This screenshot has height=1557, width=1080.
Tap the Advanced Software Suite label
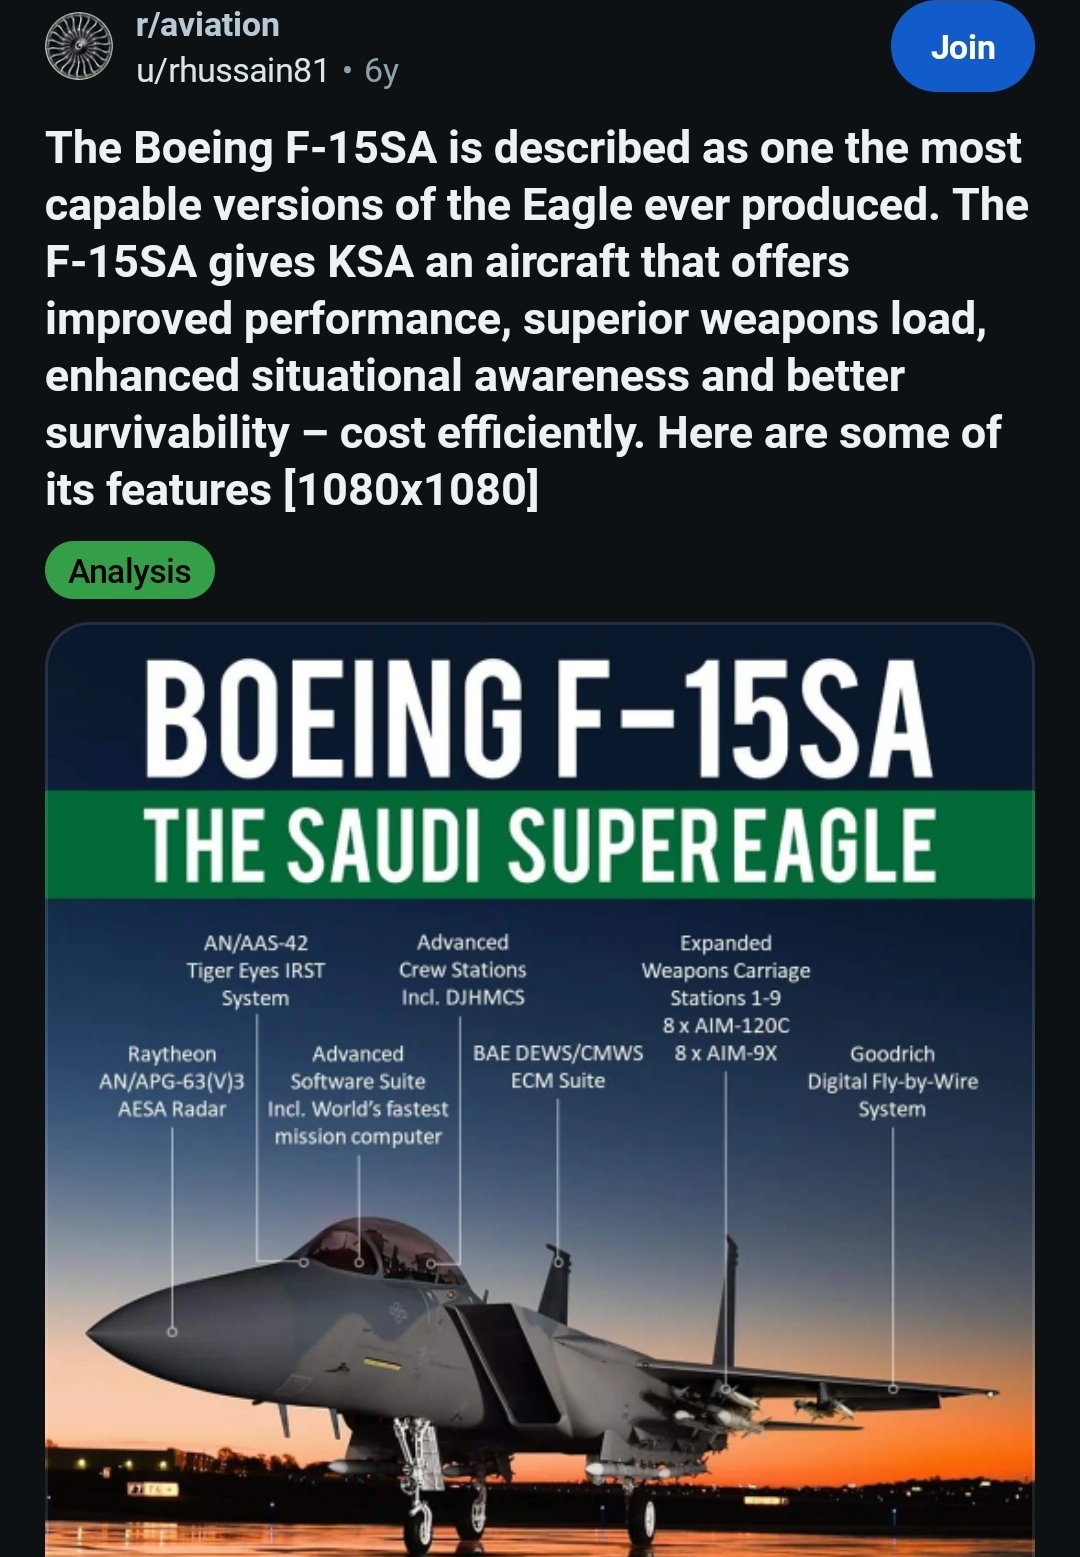358,1095
